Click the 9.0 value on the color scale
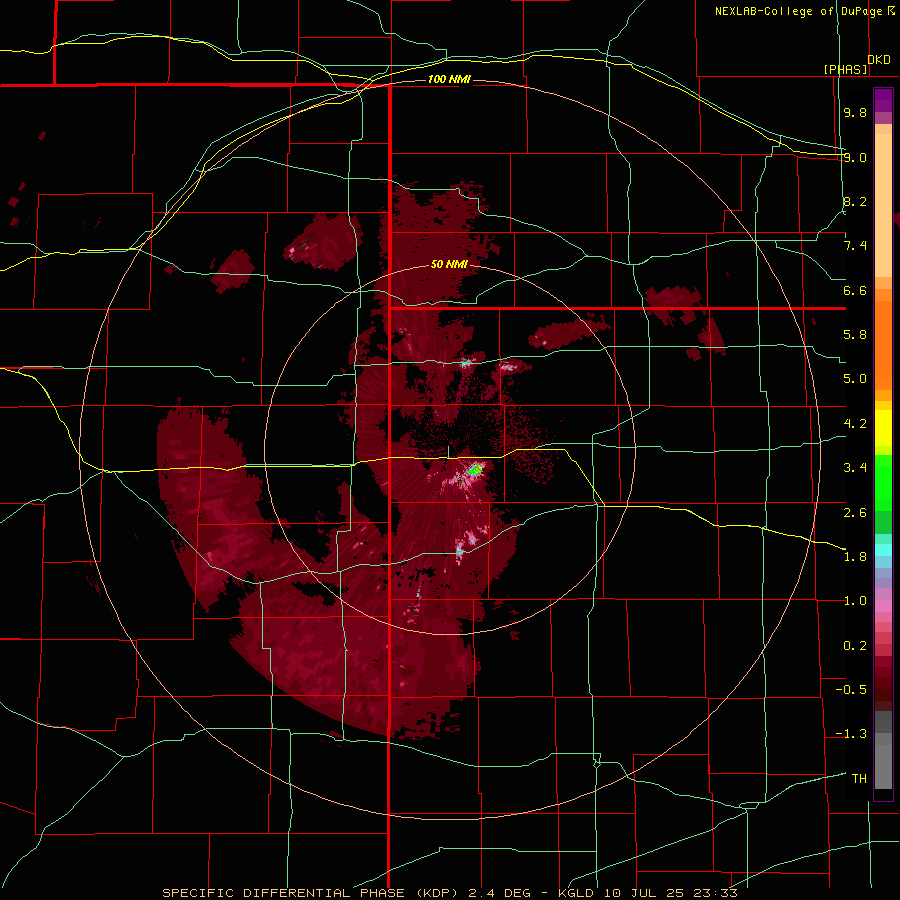The height and width of the screenshot is (900, 900). 855,157
